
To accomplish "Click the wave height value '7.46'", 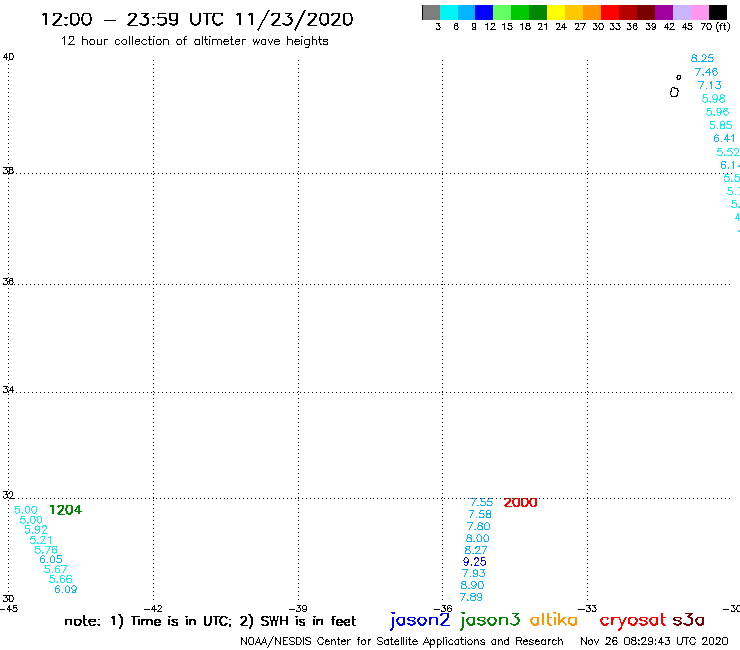I will pyautogui.click(x=706, y=72).
